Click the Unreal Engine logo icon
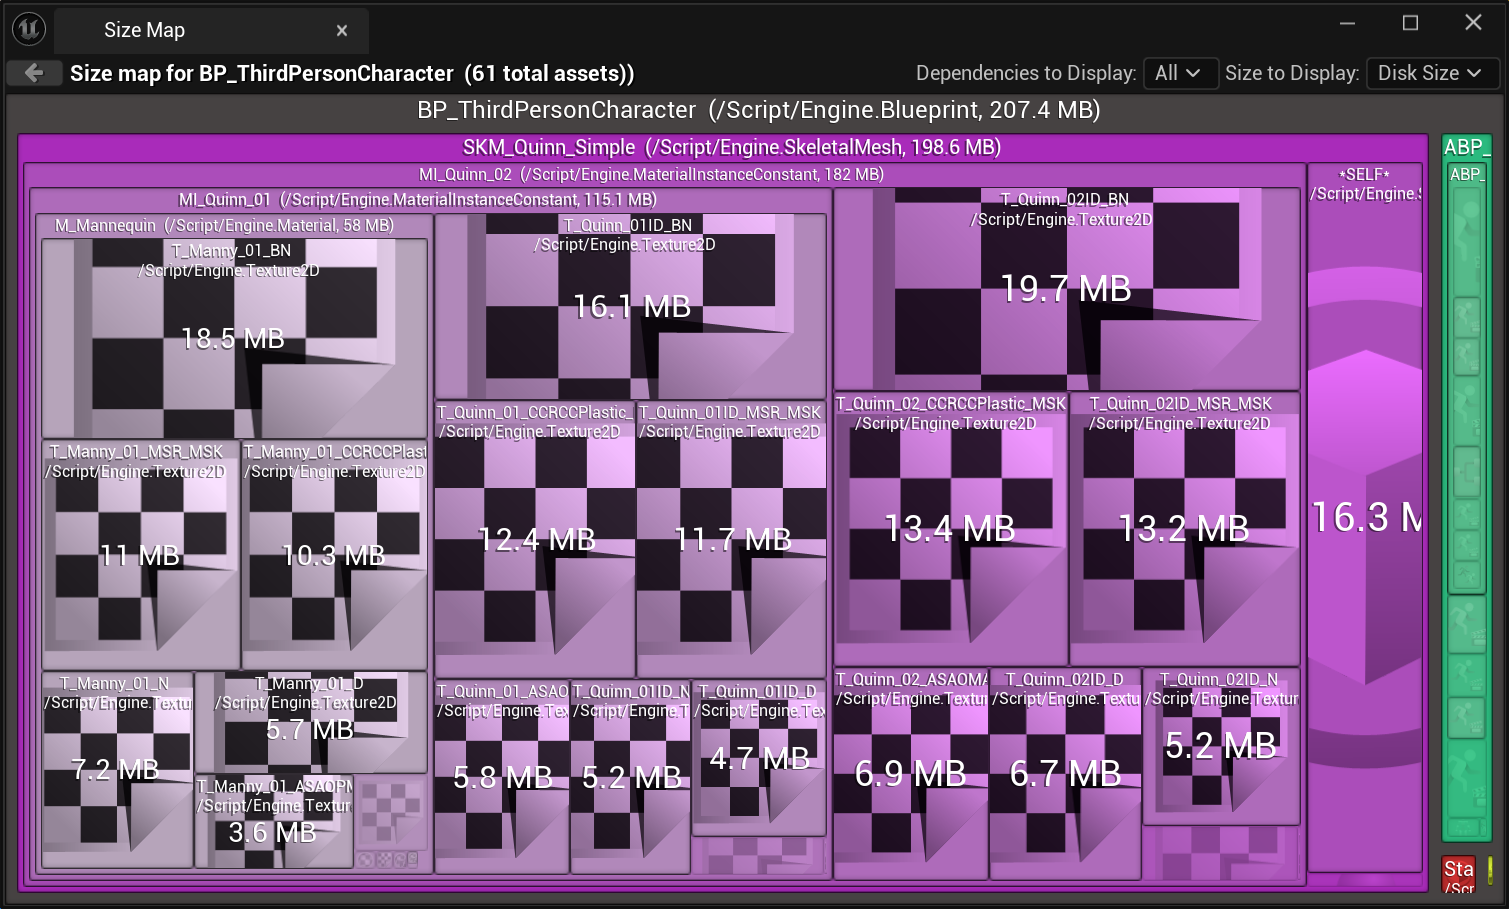This screenshot has width=1509, height=909. (29, 29)
